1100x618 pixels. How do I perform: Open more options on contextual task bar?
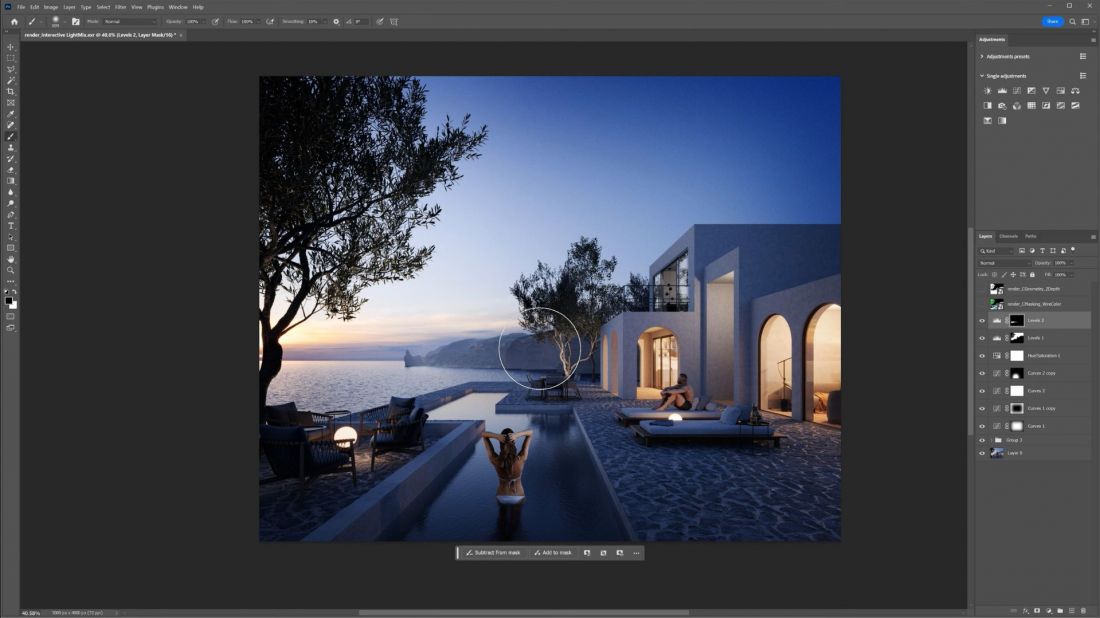[636, 553]
